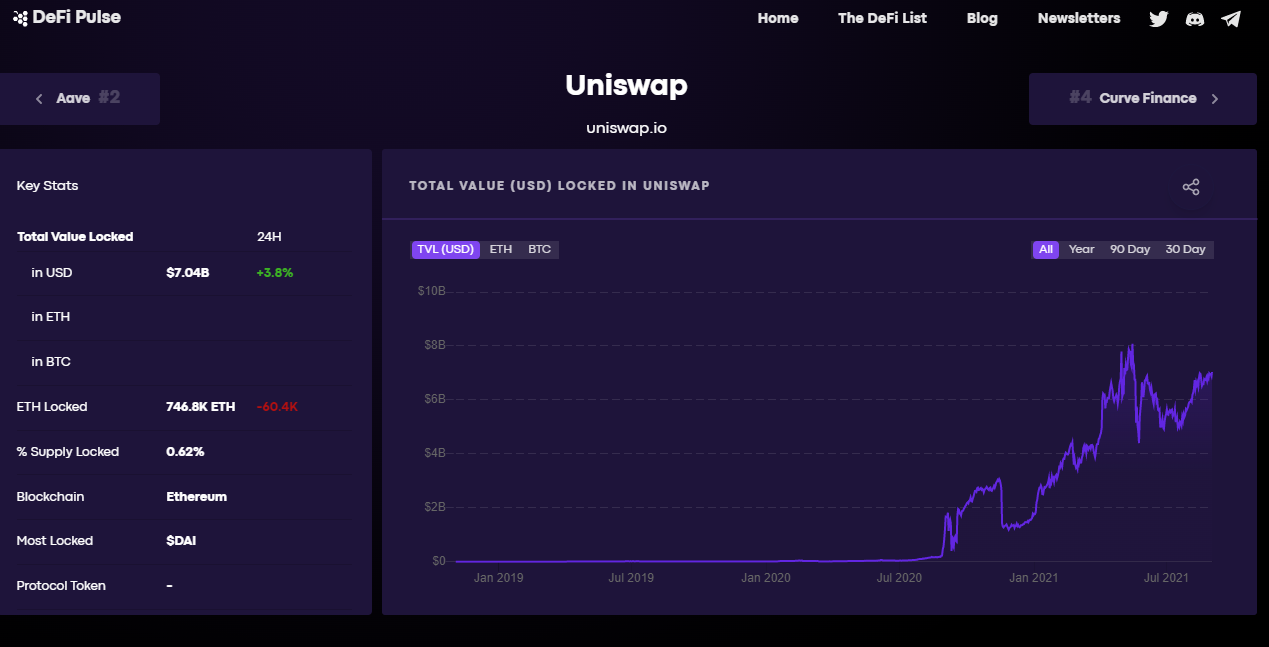Show the 90 Day time range
Viewport: 1269px width, 647px height.
(1130, 249)
